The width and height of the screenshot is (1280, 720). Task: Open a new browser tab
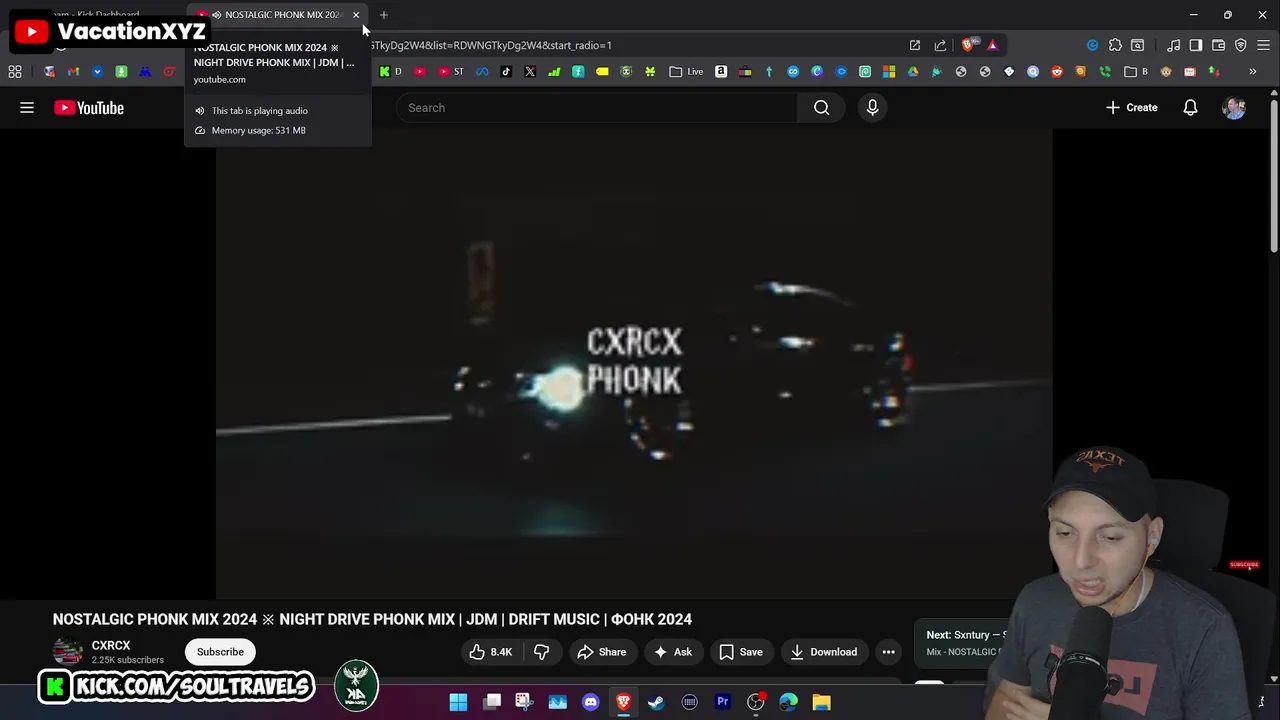pyautogui.click(x=384, y=15)
